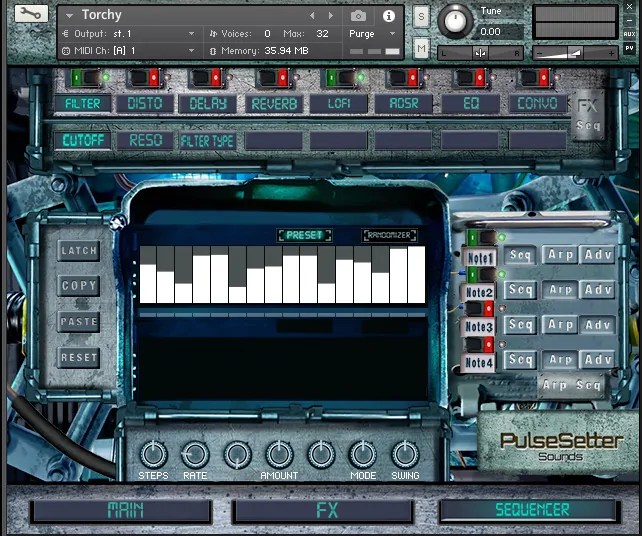Open the FX Seq panel

(588, 115)
